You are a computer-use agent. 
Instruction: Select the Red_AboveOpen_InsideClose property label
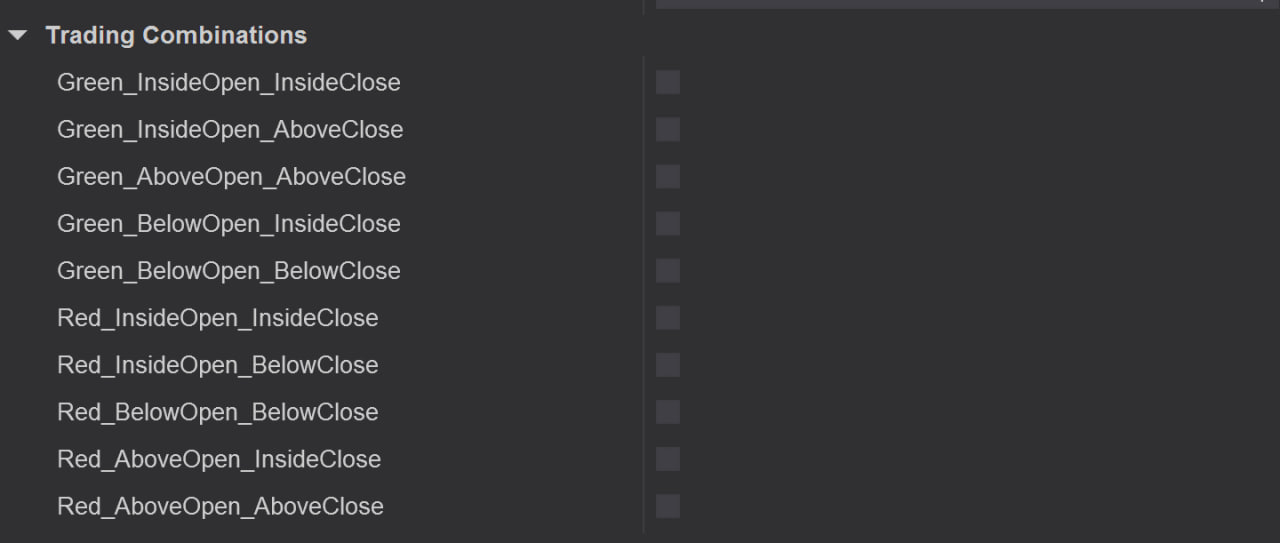[219, 459]
